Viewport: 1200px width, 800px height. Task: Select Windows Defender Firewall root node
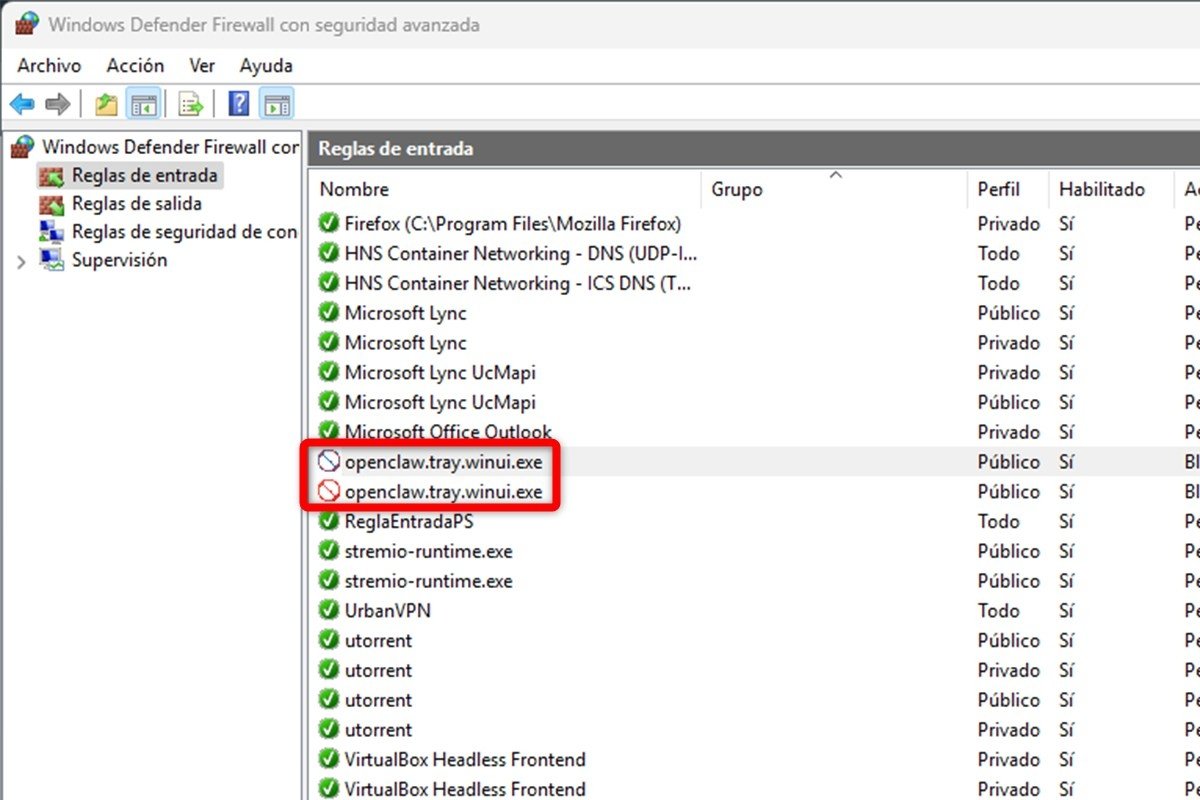[x=170, y=147]
